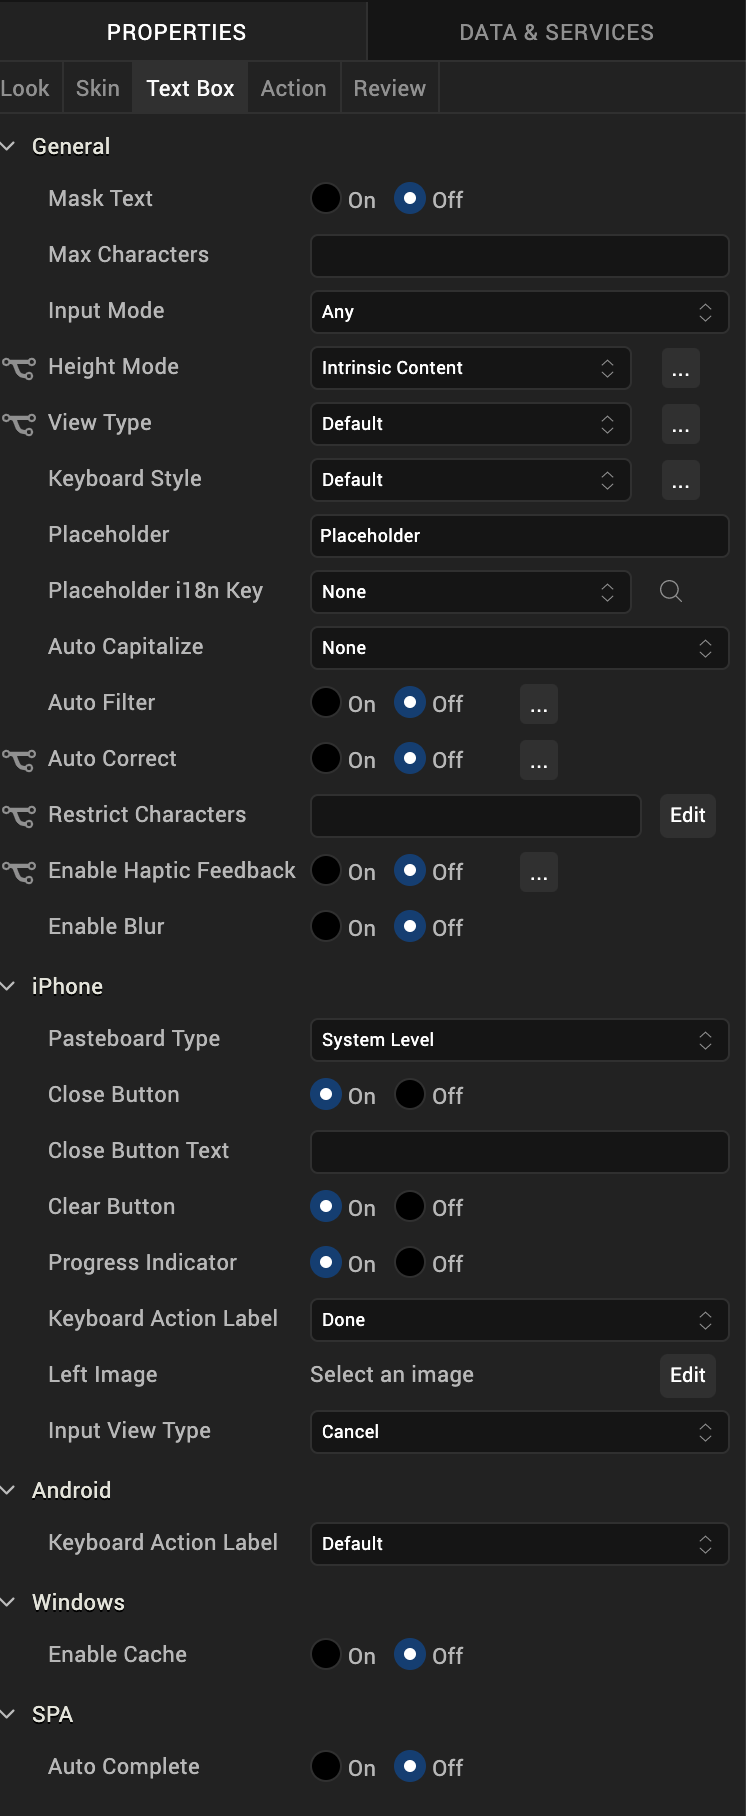Image resolution: width=746 pixels, height=1816 pixels.
Task: Click the Max Characters input field
Action: tap(519, 256)
